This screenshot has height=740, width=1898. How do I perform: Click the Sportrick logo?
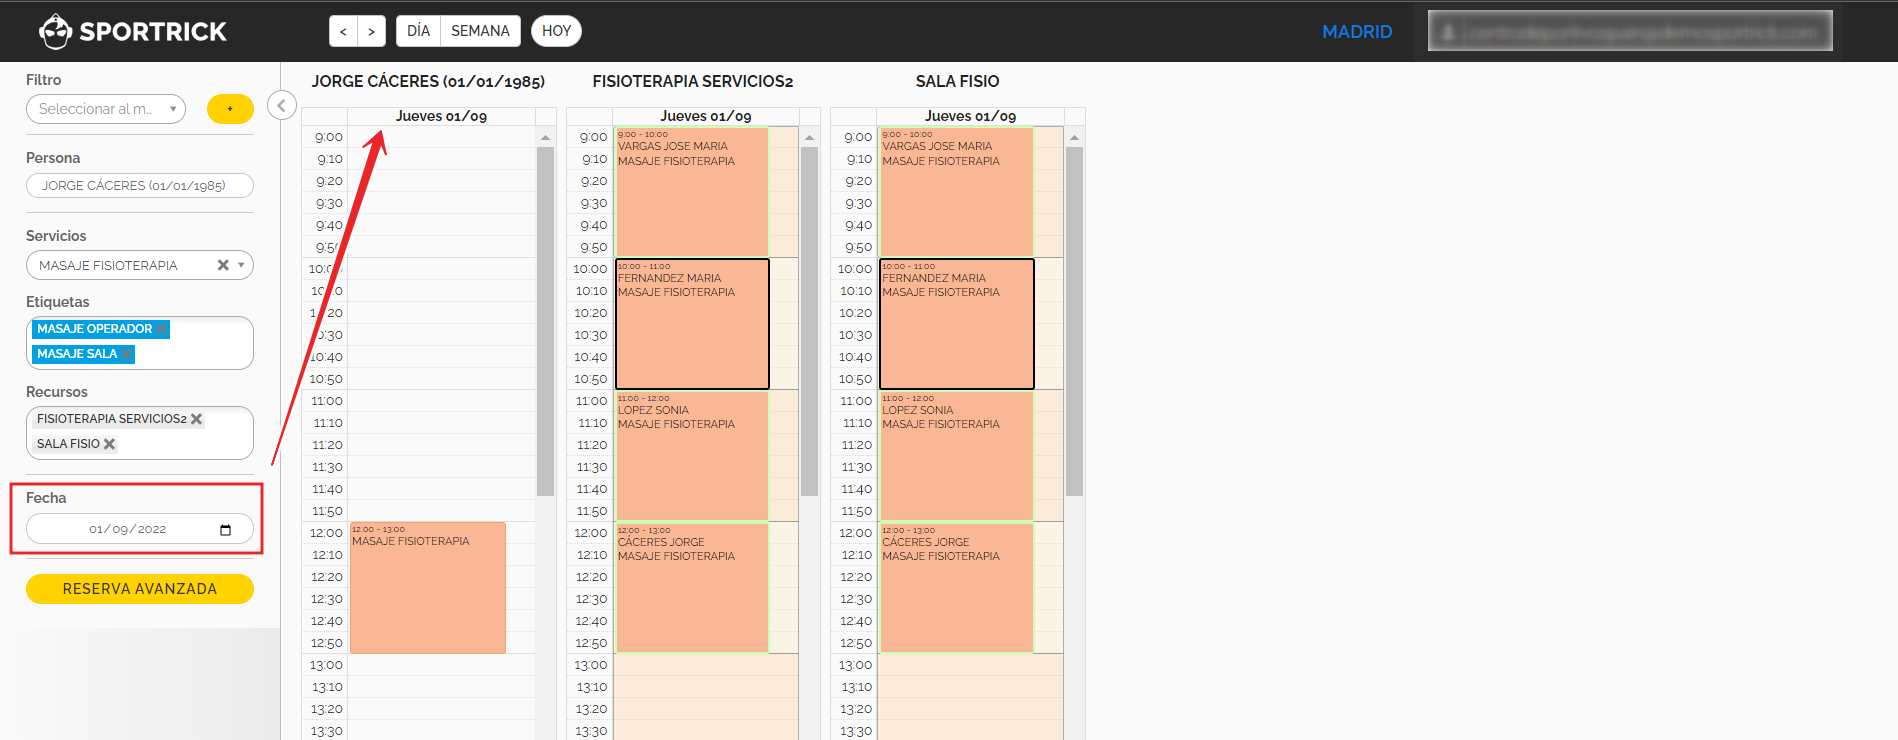click(133, 31)
